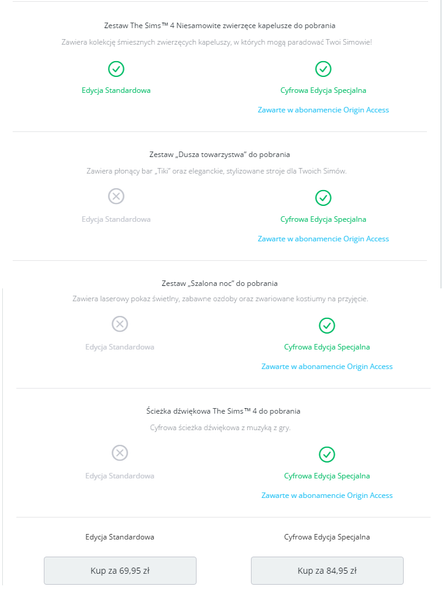Open Origin Access link under Ścieżka dźwiękowa
The image size is (442, 600).
[327, 496]
